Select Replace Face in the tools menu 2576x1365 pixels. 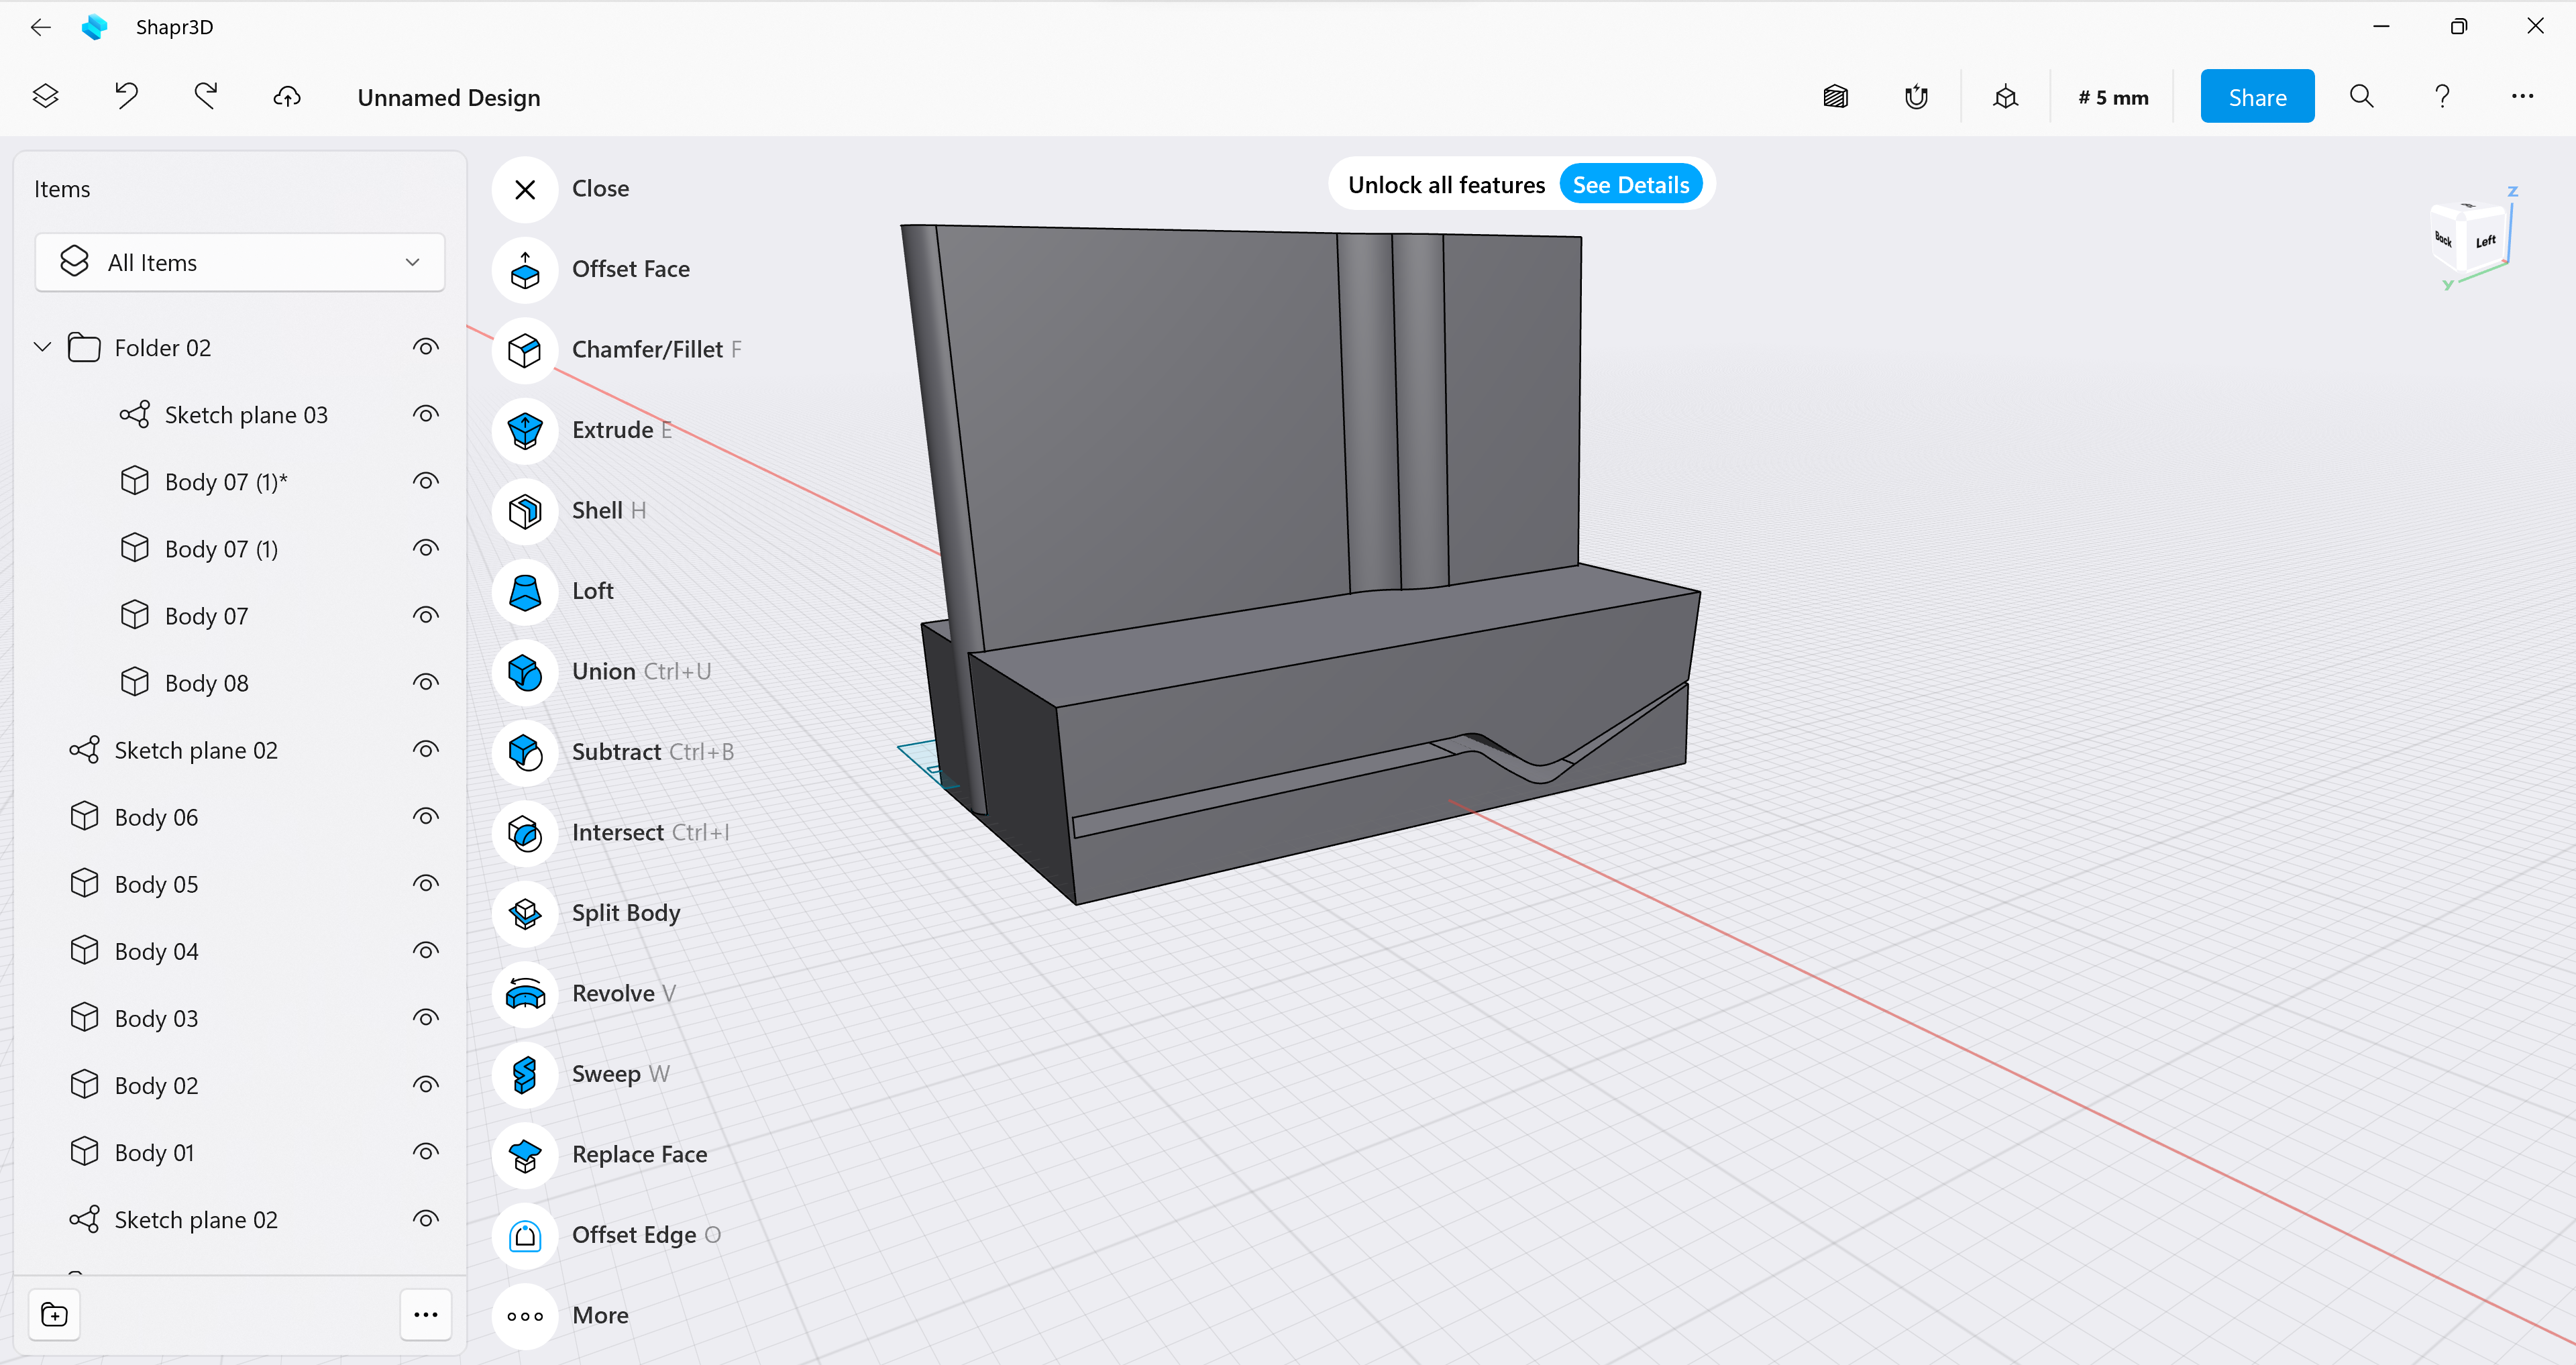pyautogui.click(x=639, y=1155)
